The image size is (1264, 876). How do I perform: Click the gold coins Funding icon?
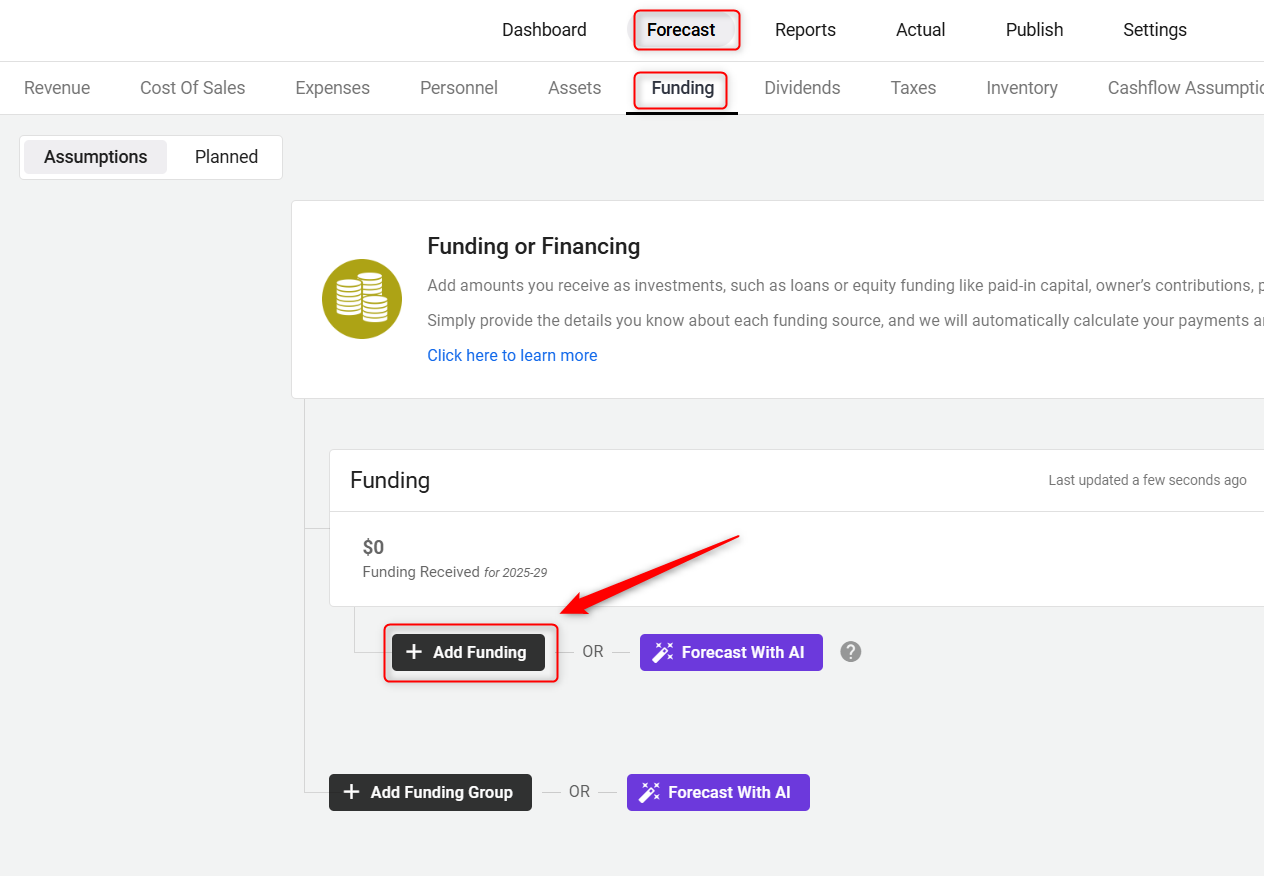click(x=362, y=299)
